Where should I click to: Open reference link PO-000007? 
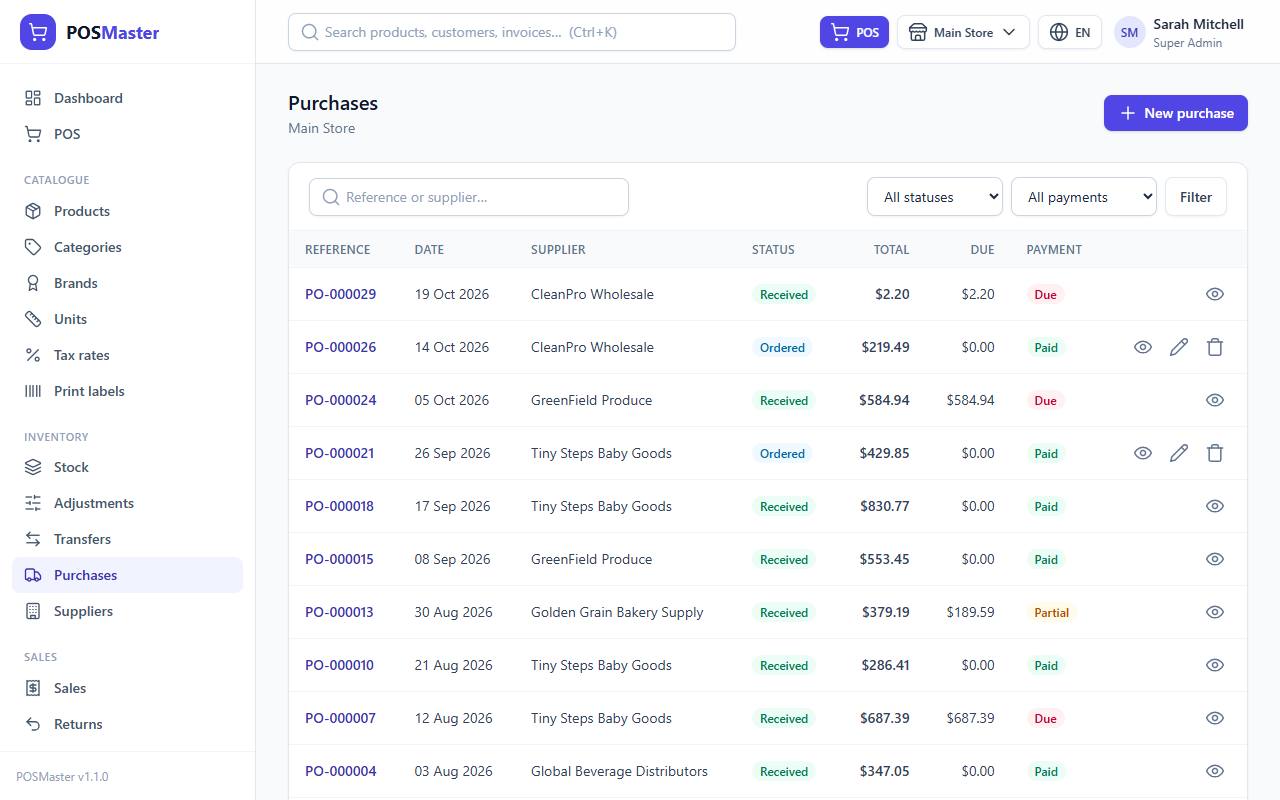[x=341, y=718]
